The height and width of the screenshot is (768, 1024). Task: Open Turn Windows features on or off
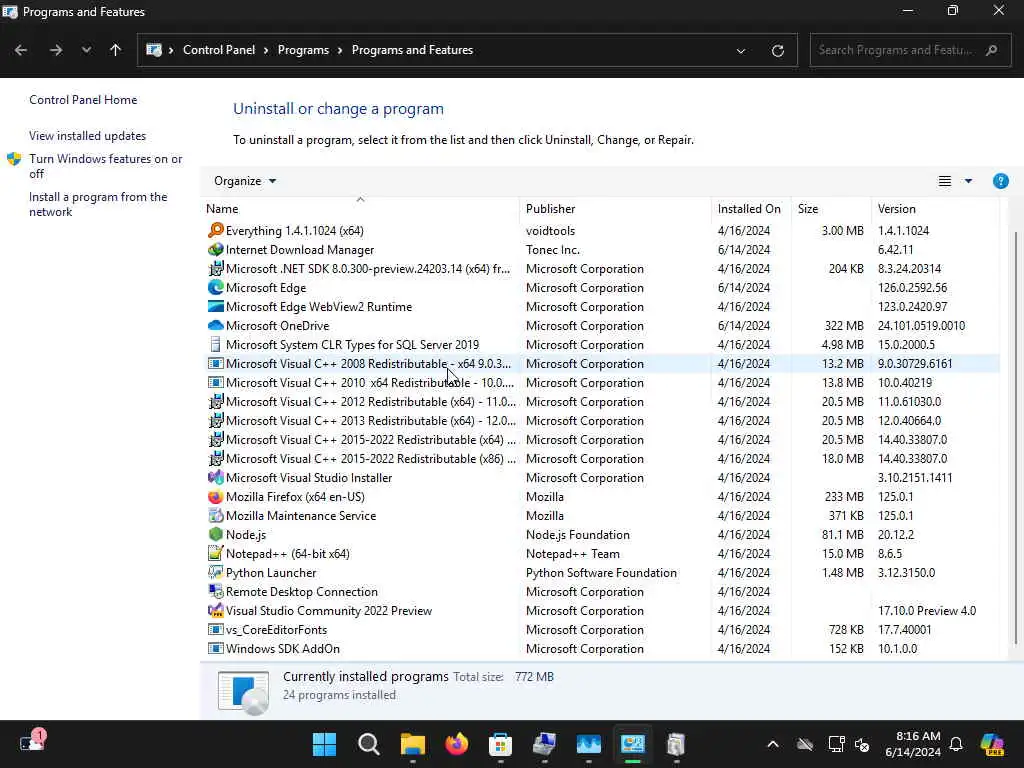tap(105, 166)
